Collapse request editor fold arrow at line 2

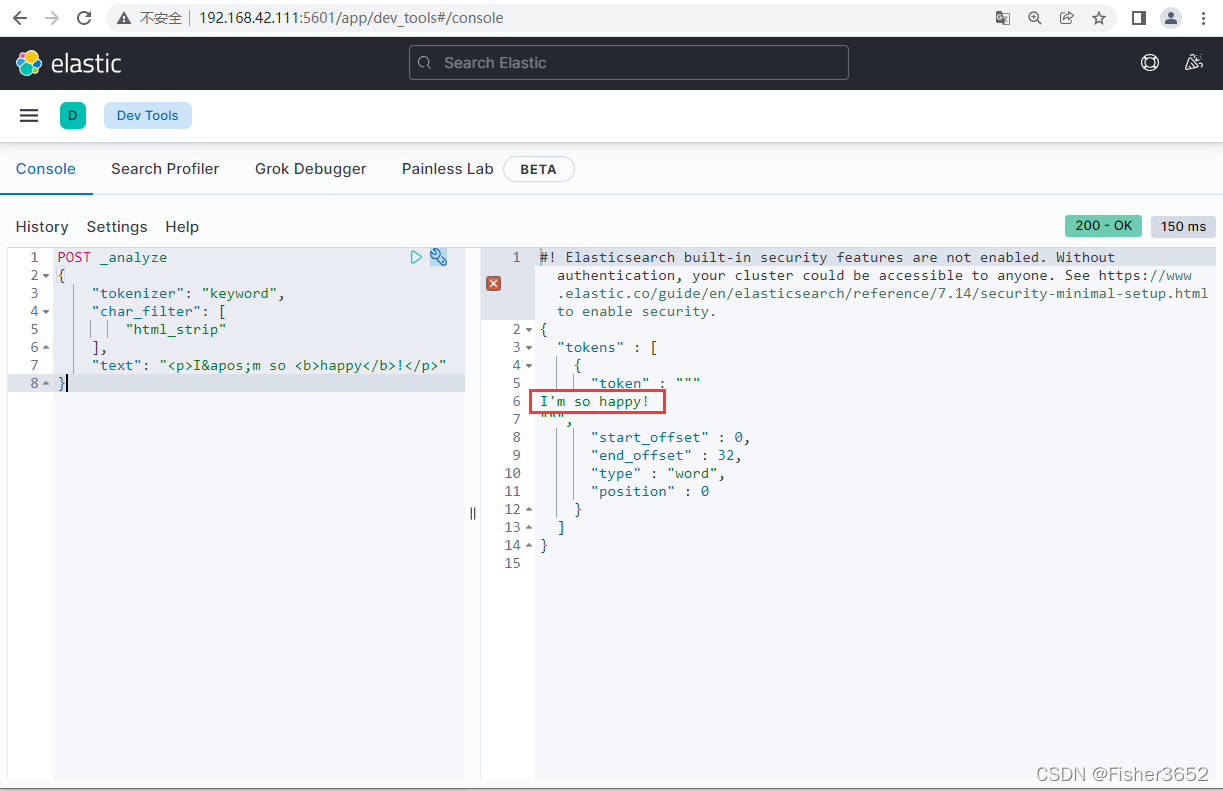(46, 276)
